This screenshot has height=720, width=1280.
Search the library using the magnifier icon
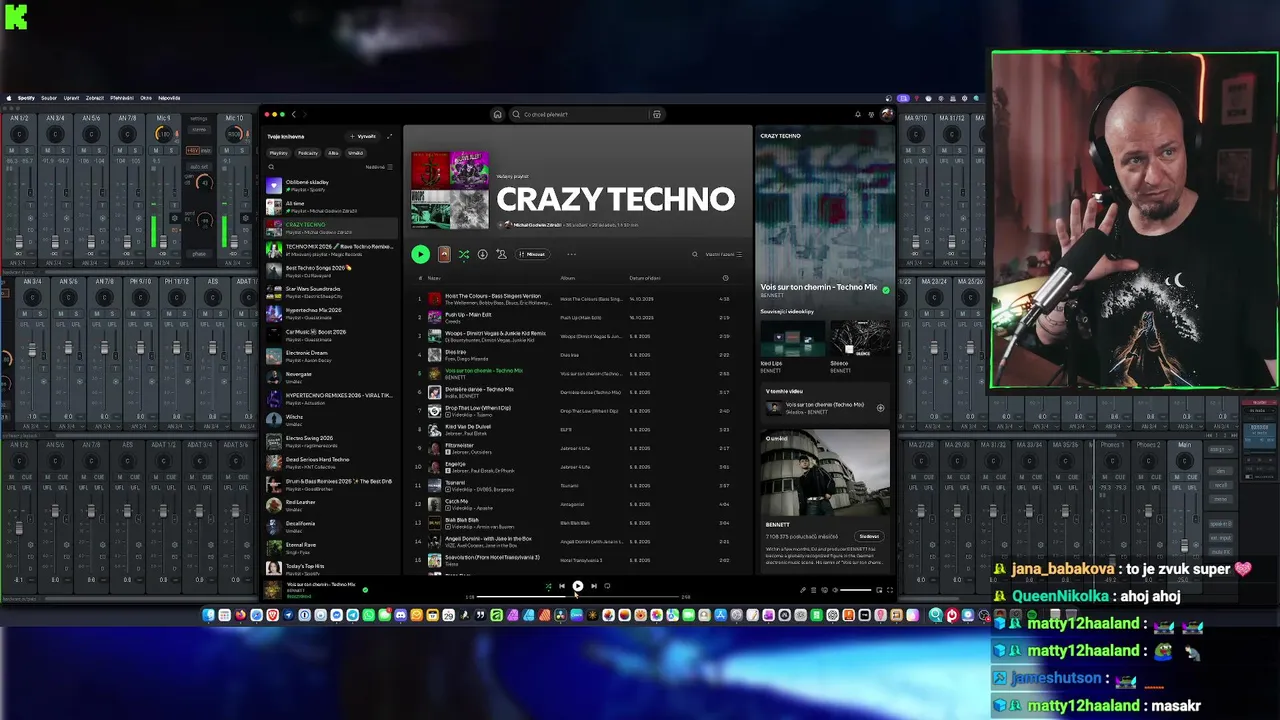click(271, 167)
